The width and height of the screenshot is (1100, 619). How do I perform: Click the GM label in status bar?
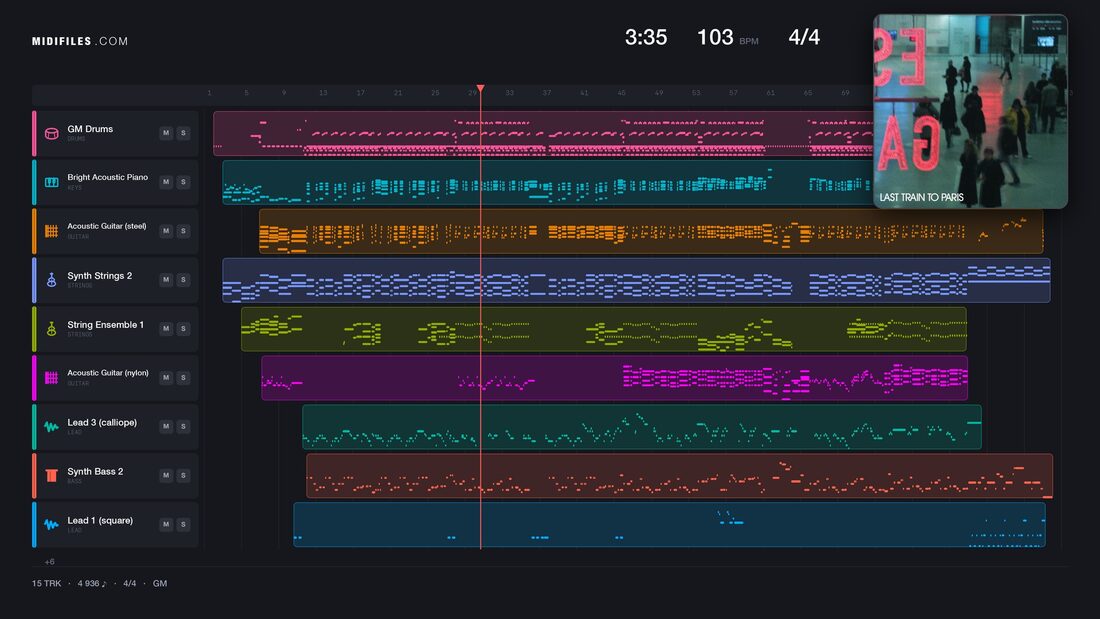tap(160, 584)
